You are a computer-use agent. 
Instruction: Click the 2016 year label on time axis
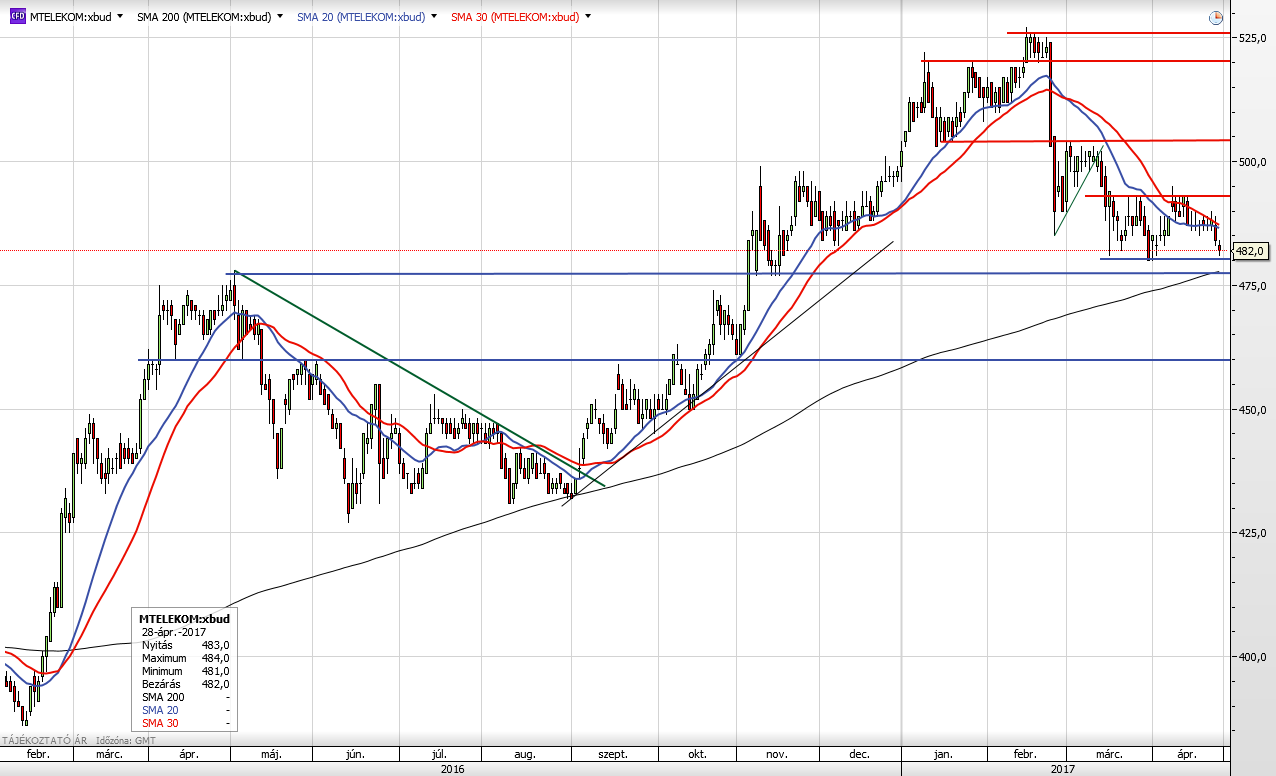coord(453,769)
